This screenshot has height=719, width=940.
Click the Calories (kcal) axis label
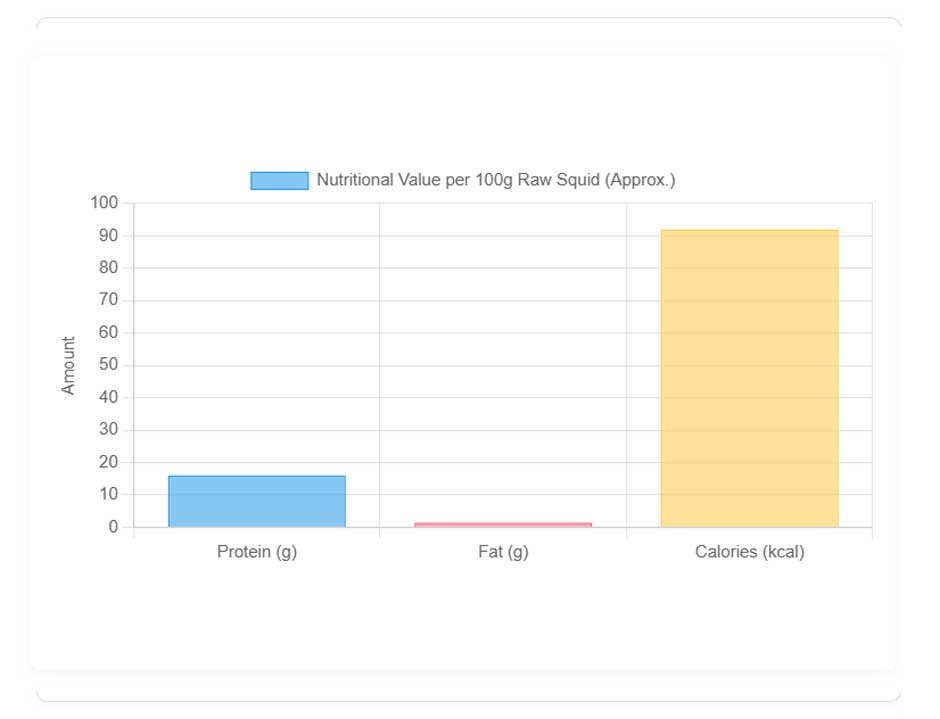point(749,552)
